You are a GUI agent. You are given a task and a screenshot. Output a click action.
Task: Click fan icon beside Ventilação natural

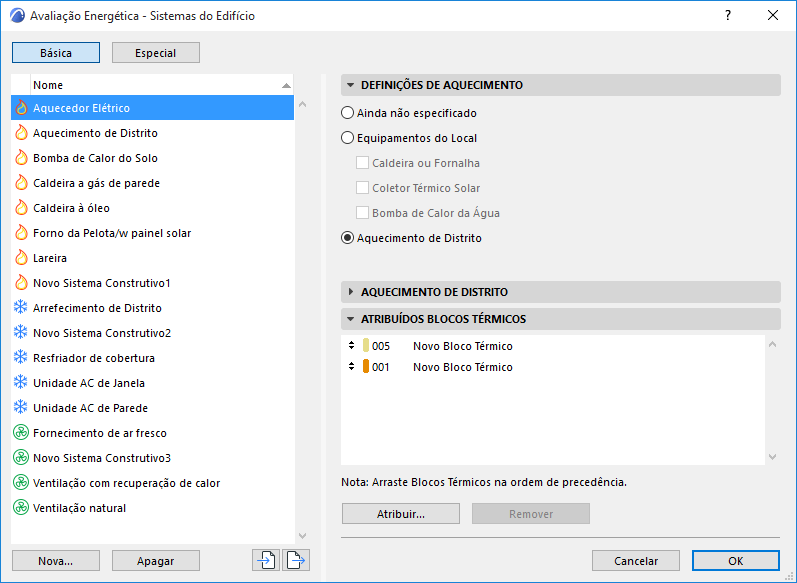pos(21,508)
